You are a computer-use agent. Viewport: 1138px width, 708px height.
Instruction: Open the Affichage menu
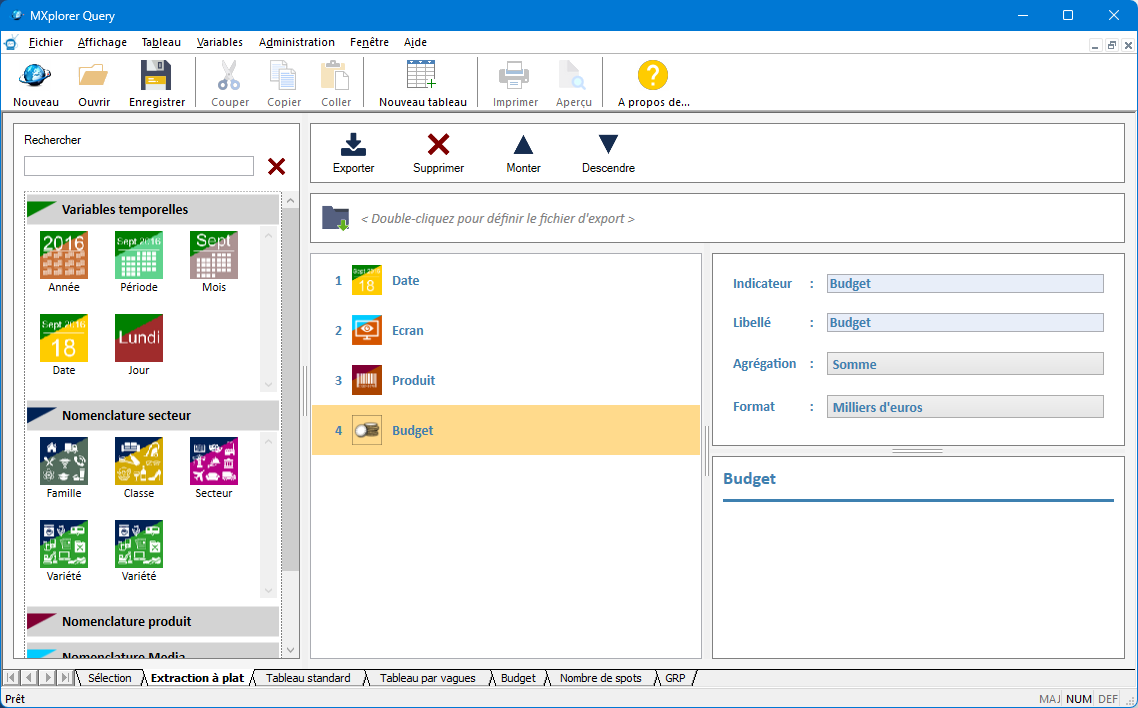102,42
